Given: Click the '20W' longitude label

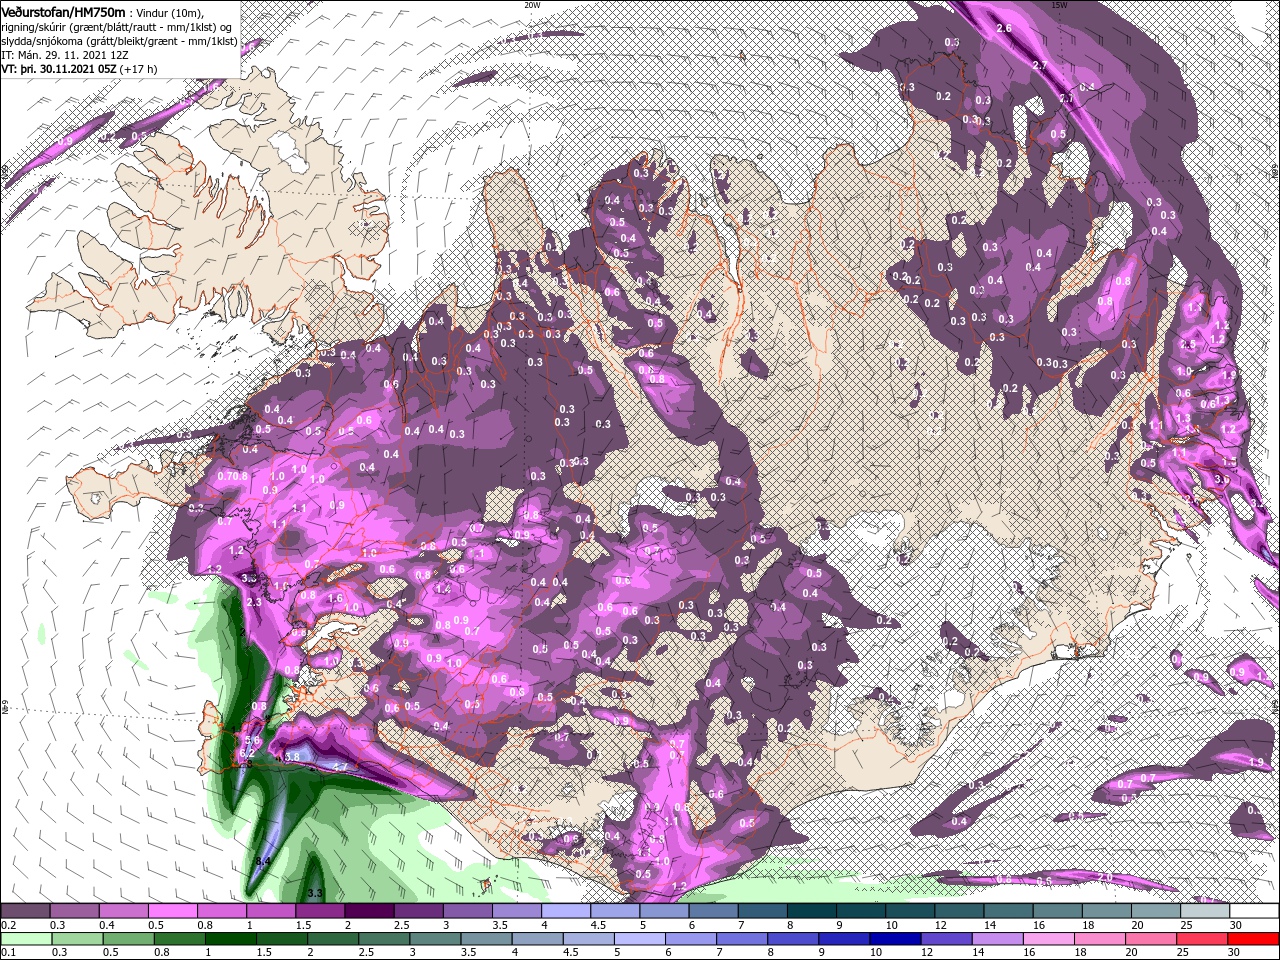Looking at the screenshot, I should tap(532, 5).
